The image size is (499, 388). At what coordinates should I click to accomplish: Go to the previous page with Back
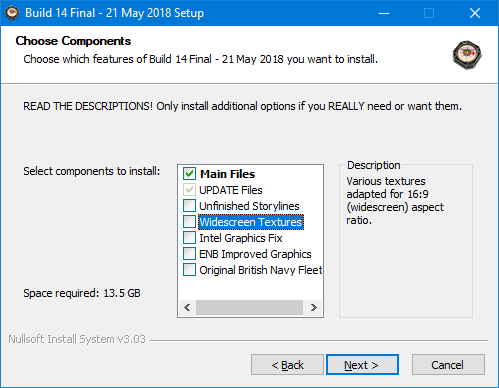coord(287,365)
